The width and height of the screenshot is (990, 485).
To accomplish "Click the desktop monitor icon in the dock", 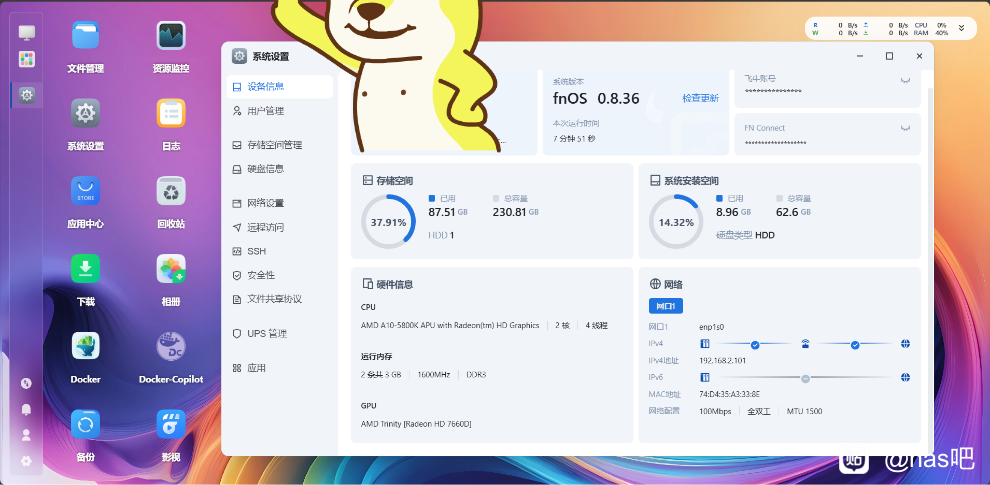I will (x=27, y=32).
